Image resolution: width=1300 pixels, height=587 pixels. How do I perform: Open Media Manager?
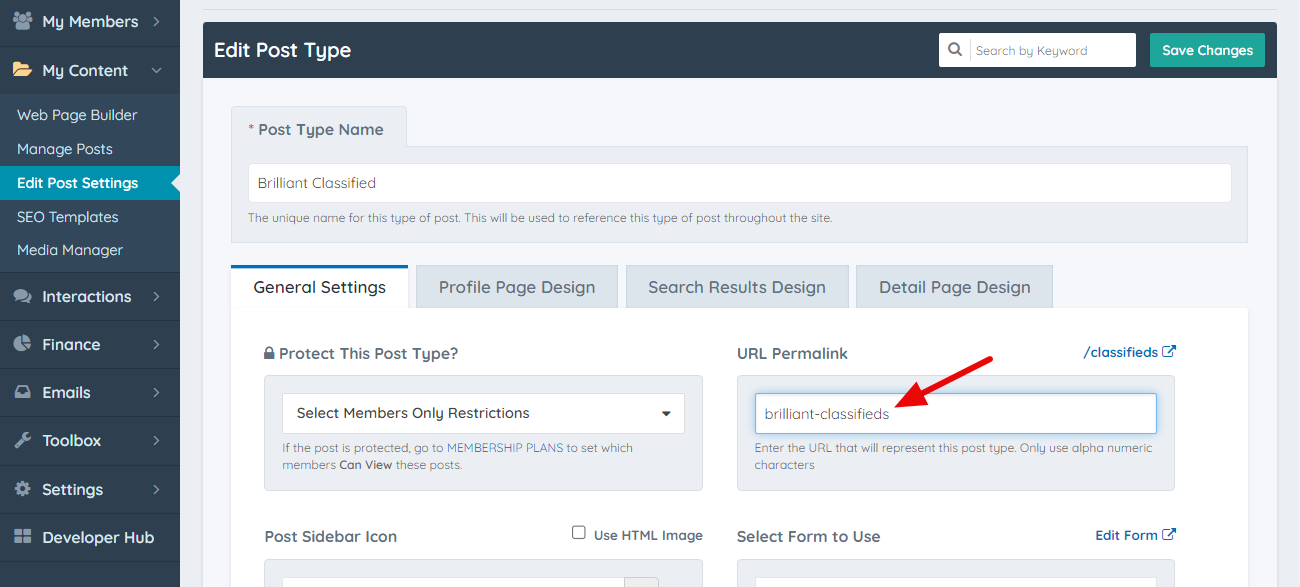point(70,250)
